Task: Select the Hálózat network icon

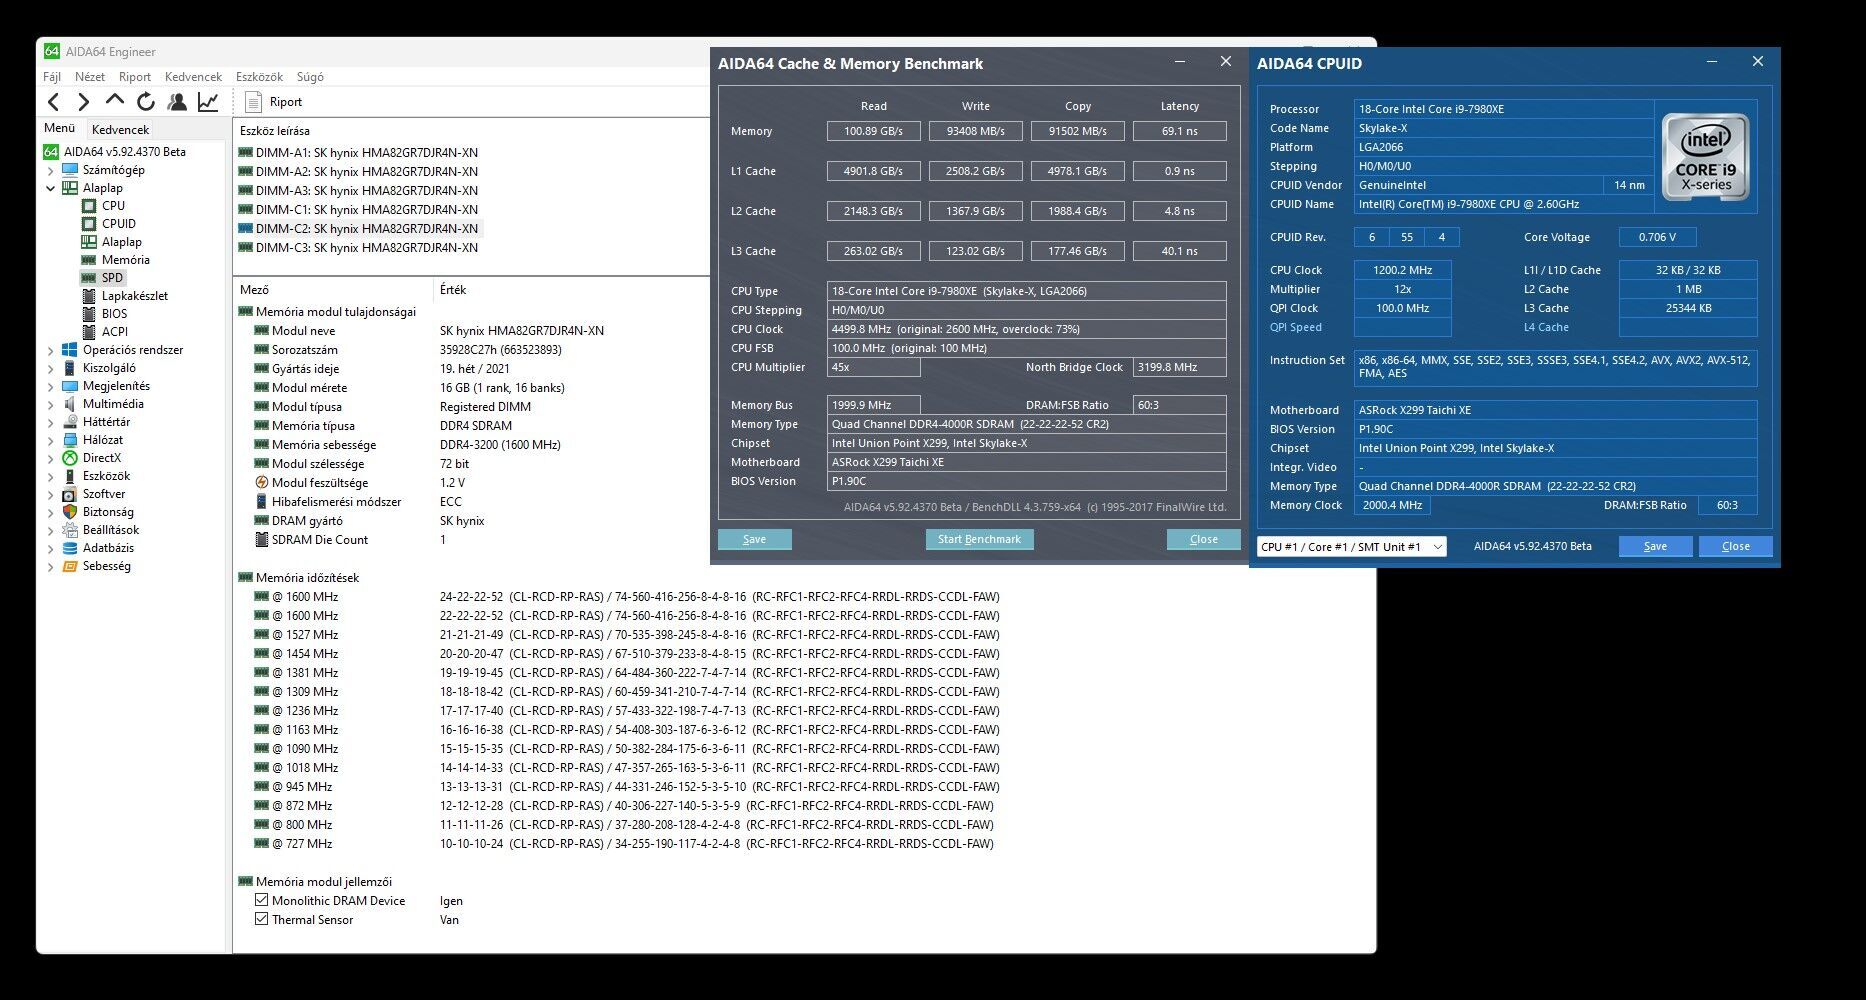Action: [69, 440]
